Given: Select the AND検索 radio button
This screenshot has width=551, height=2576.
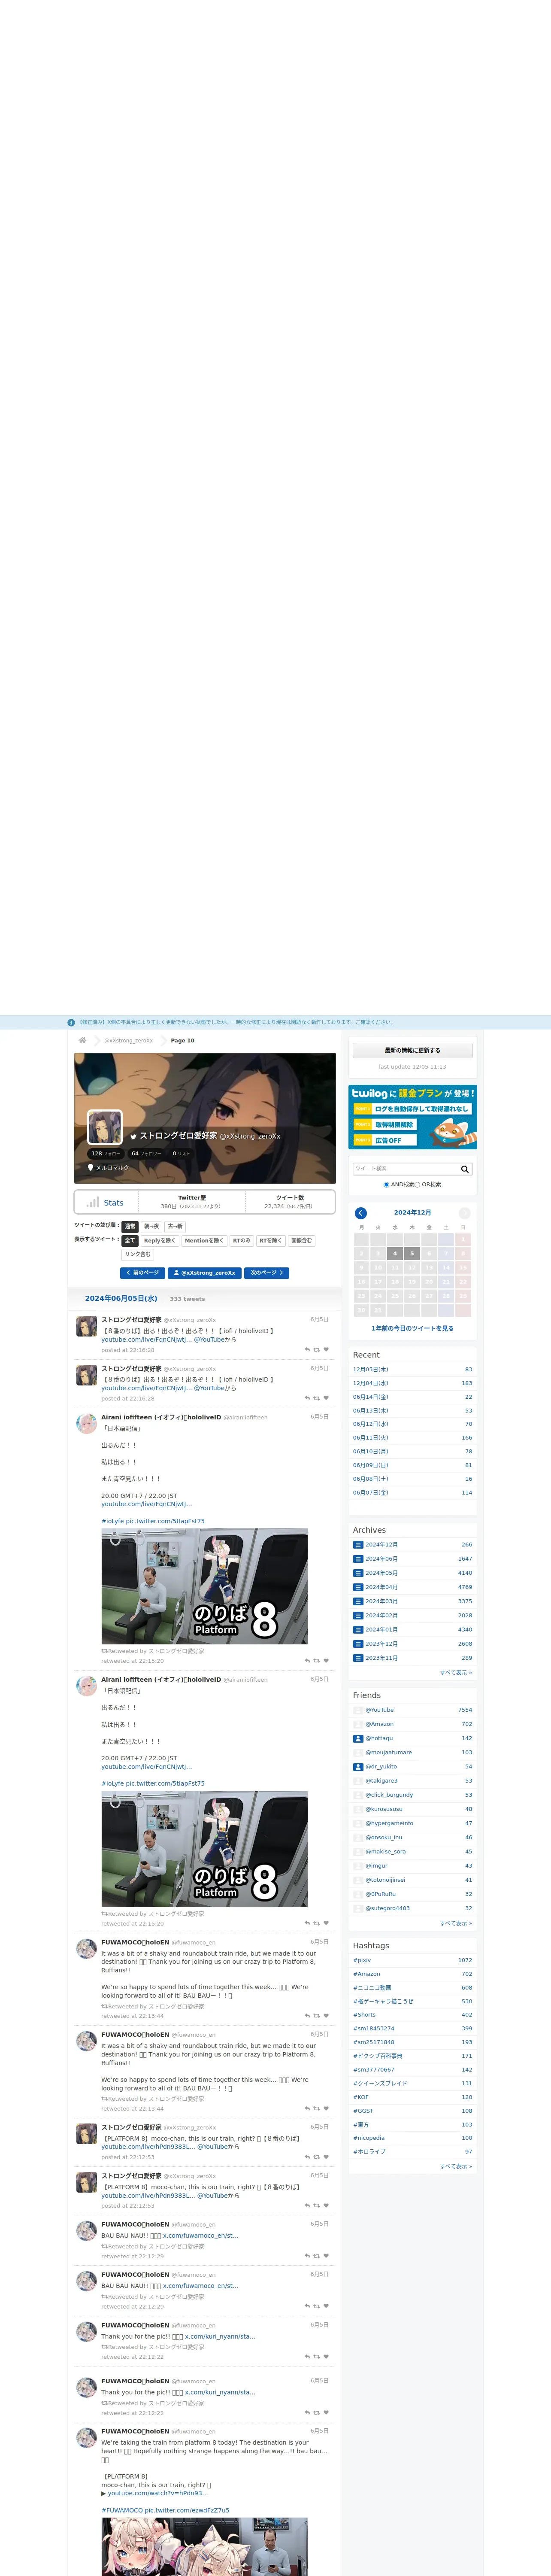Looking at the screenshot, I should tap(387, 1185).
